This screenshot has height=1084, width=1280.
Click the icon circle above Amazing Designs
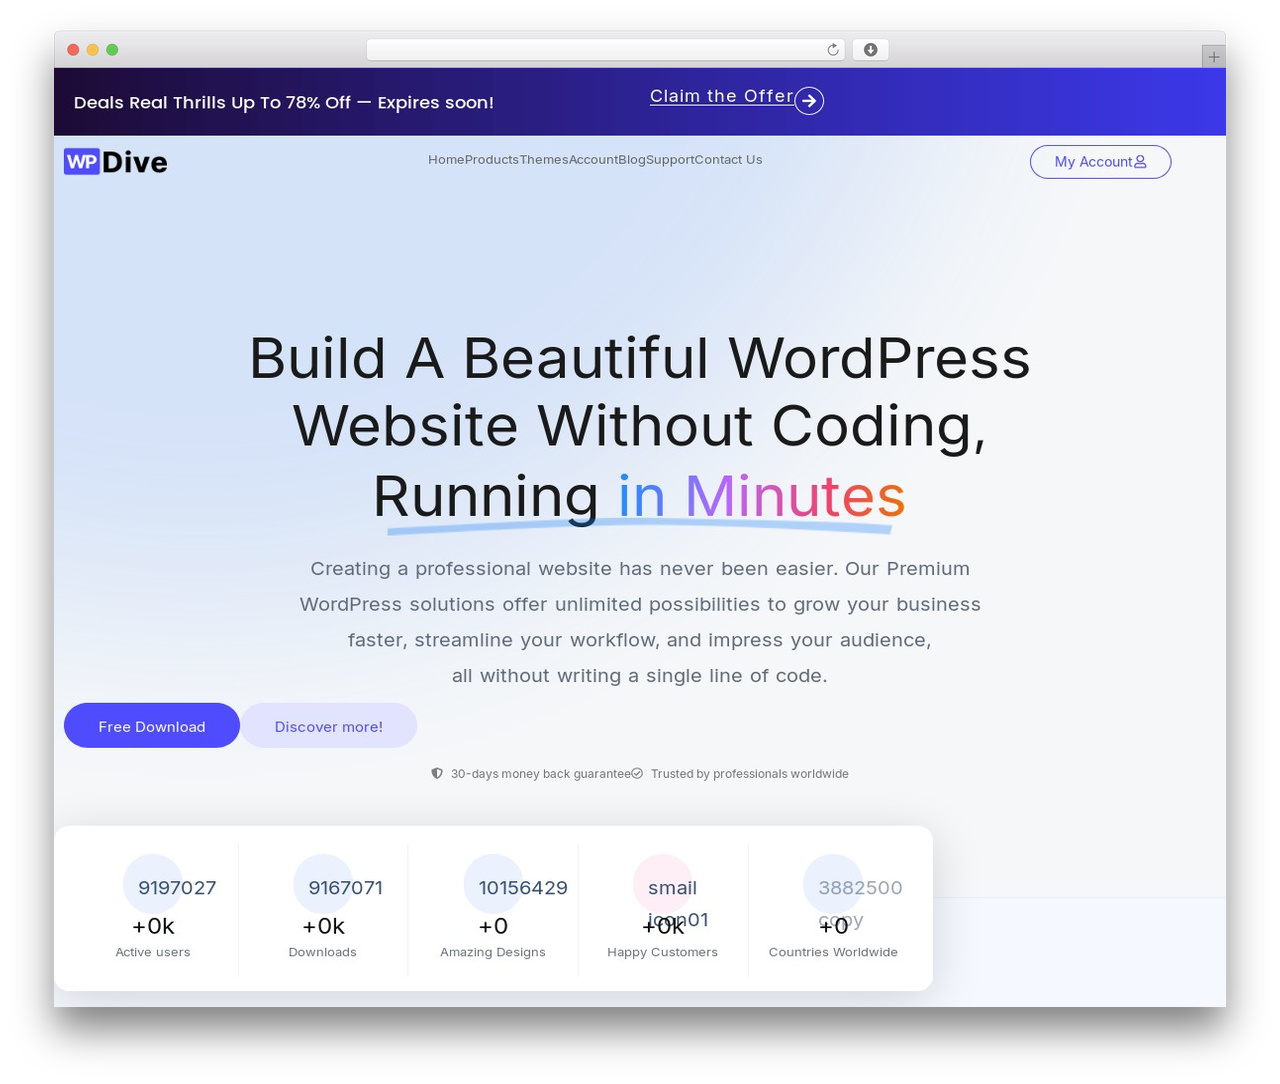(493, 884)
